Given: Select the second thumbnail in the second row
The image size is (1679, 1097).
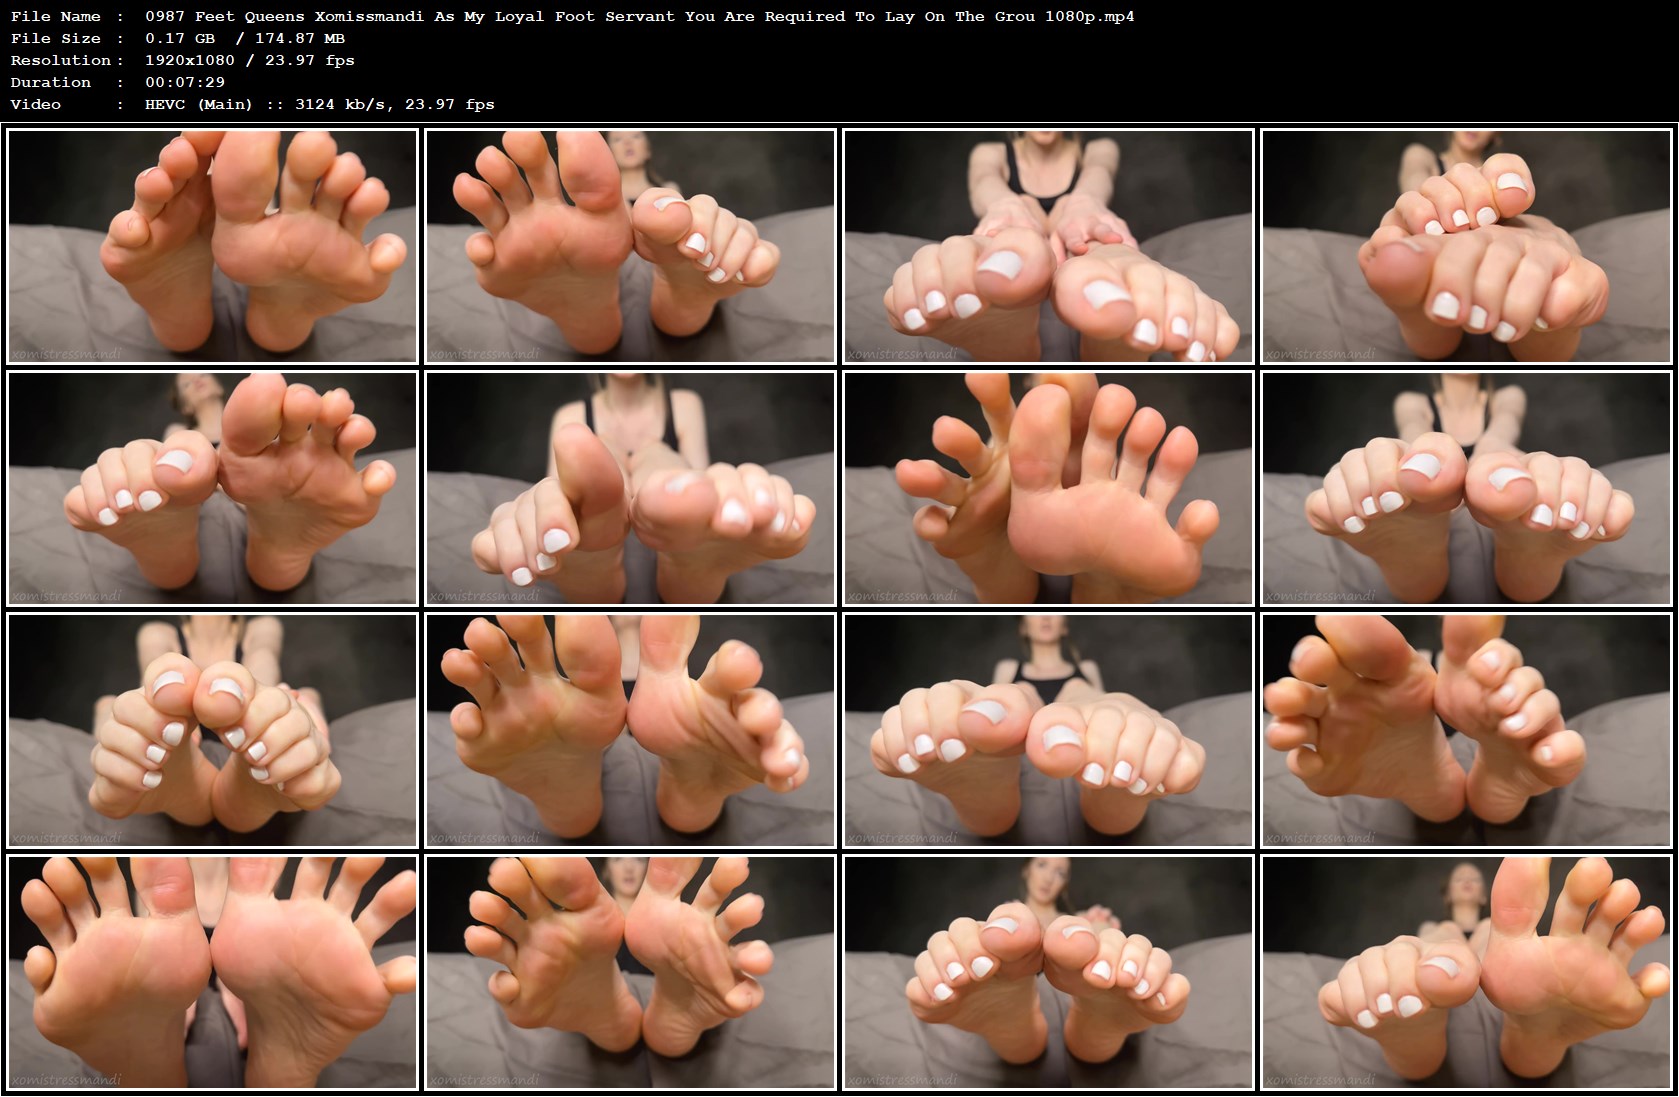Looking at the screenshot, I should (x=630, y=488).
